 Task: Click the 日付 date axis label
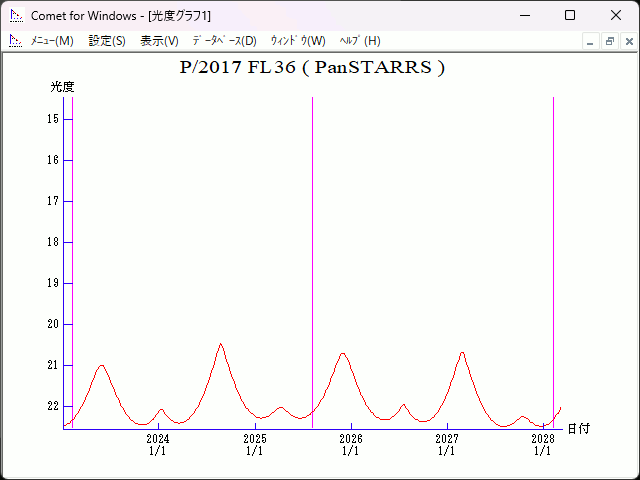click(578, 429)
